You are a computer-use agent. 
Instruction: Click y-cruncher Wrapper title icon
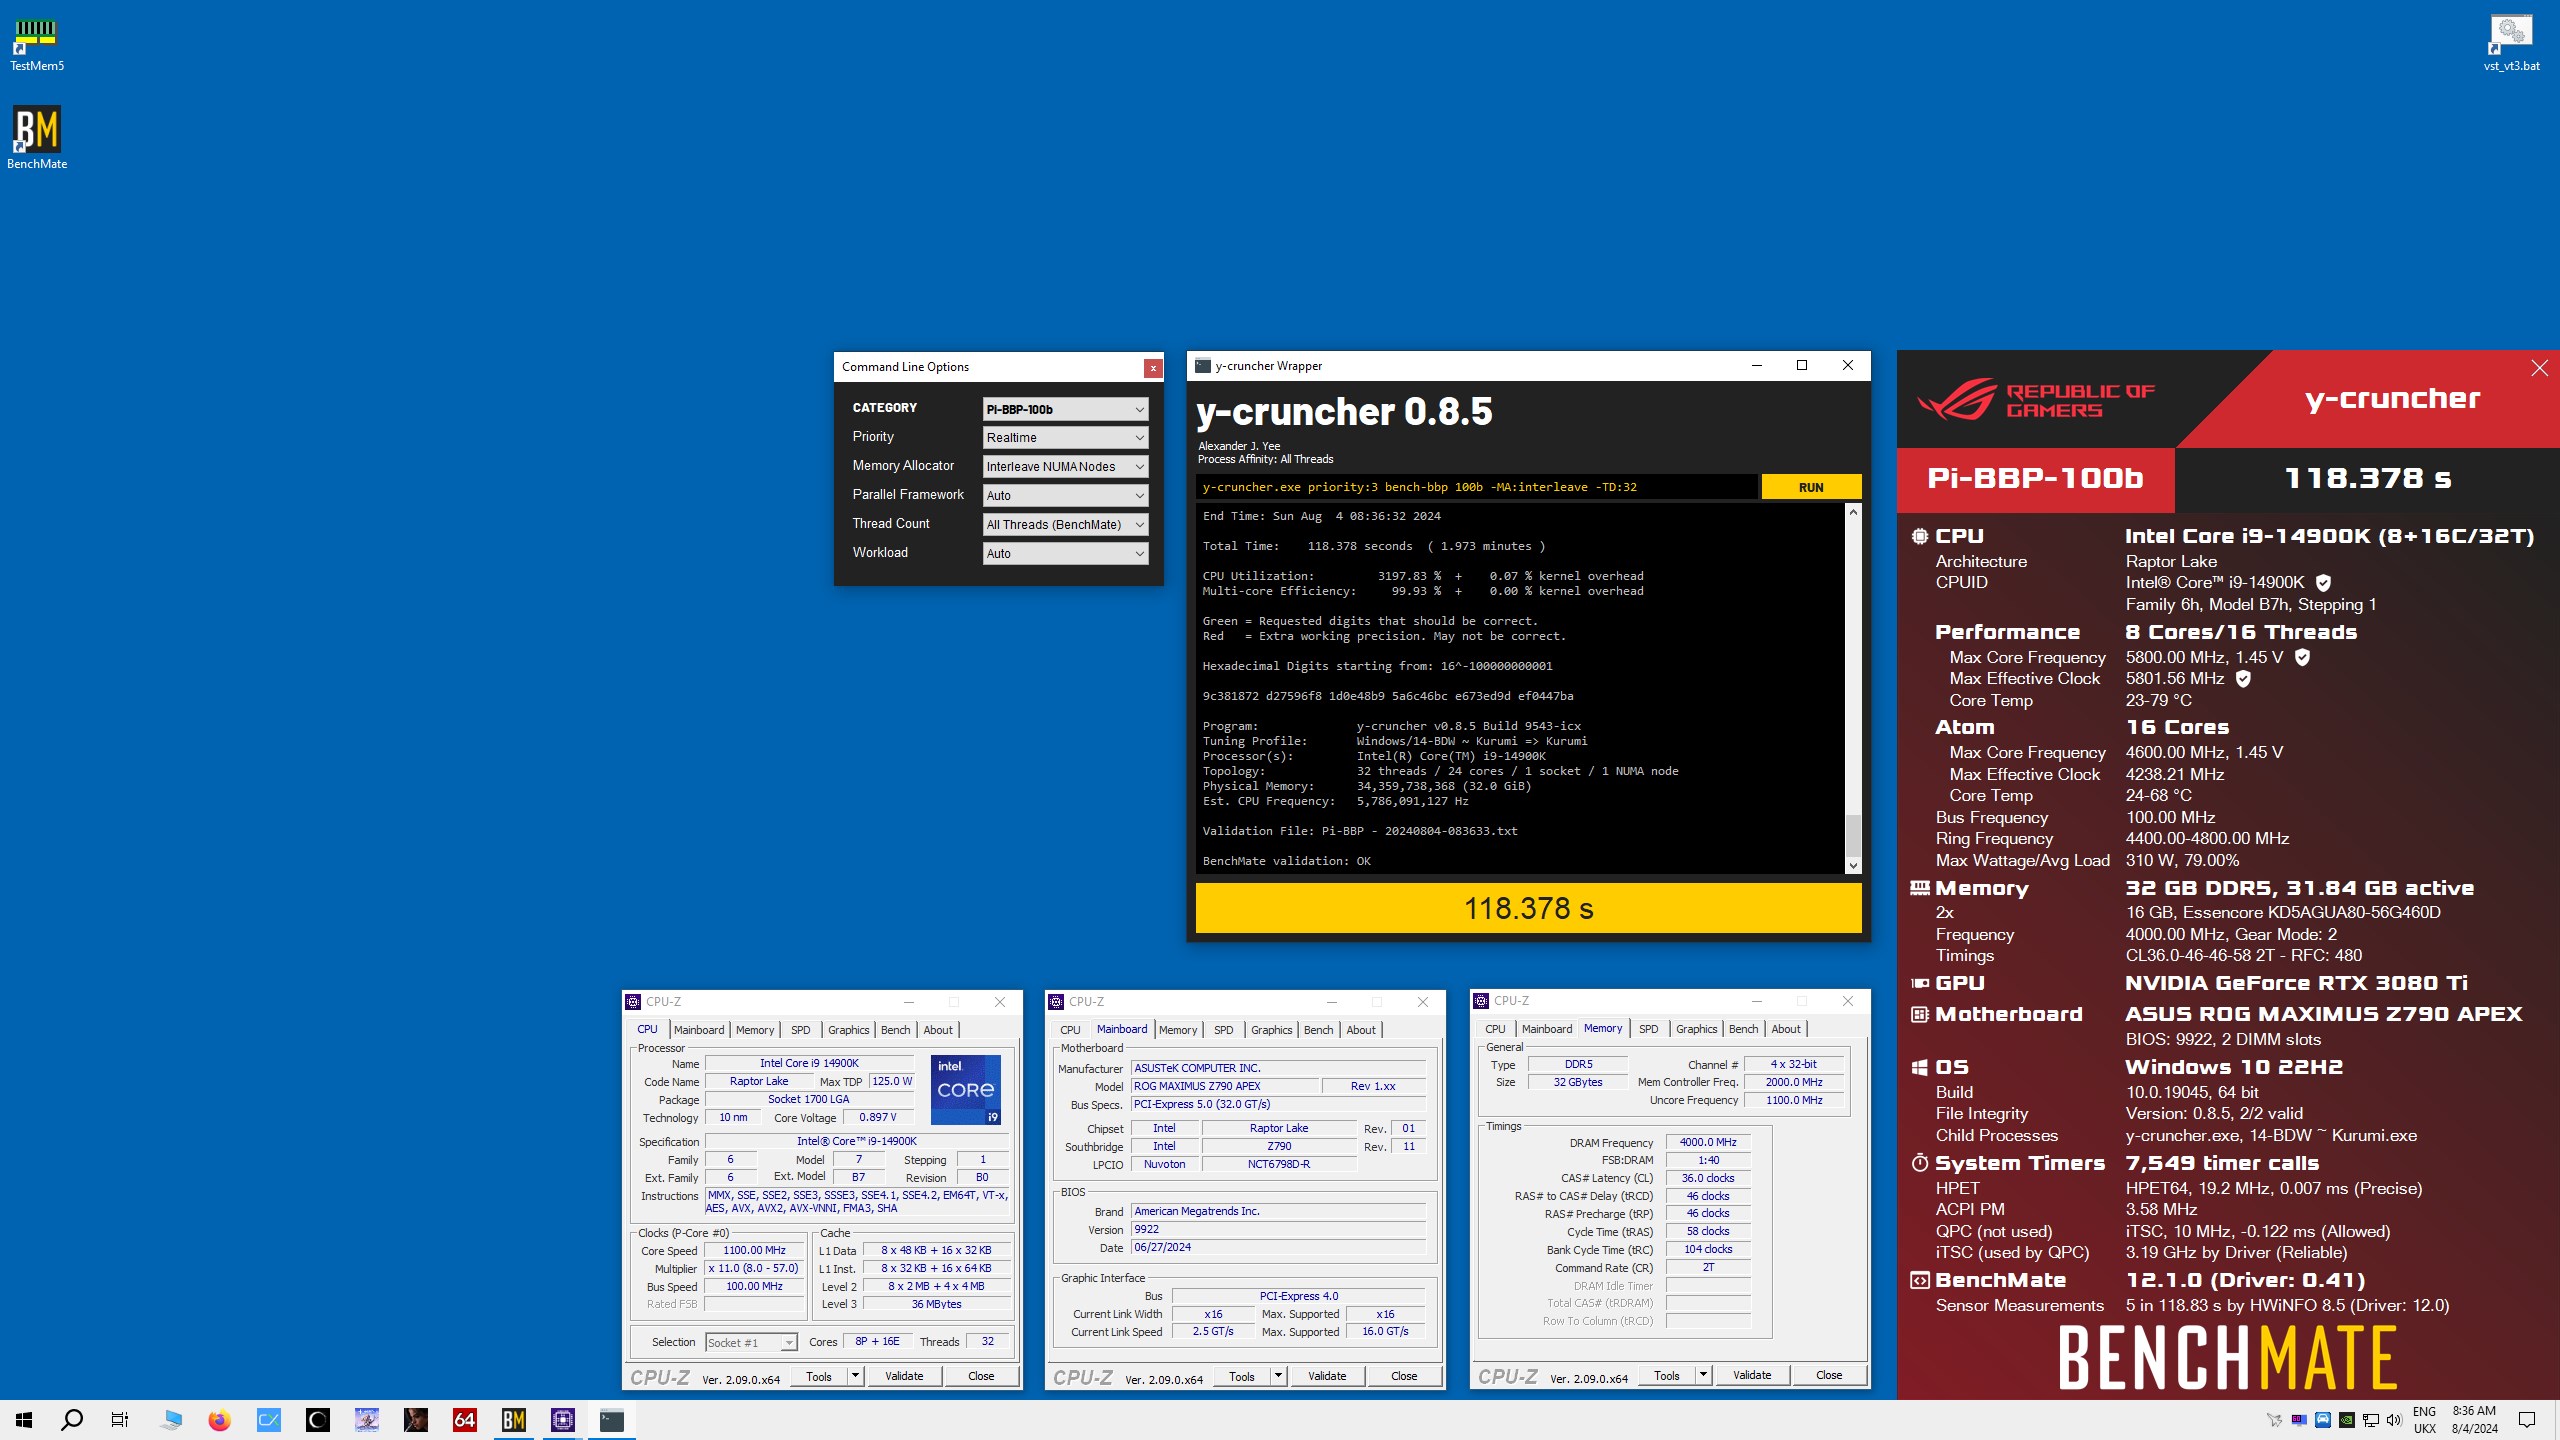[x=1203, y=366]
